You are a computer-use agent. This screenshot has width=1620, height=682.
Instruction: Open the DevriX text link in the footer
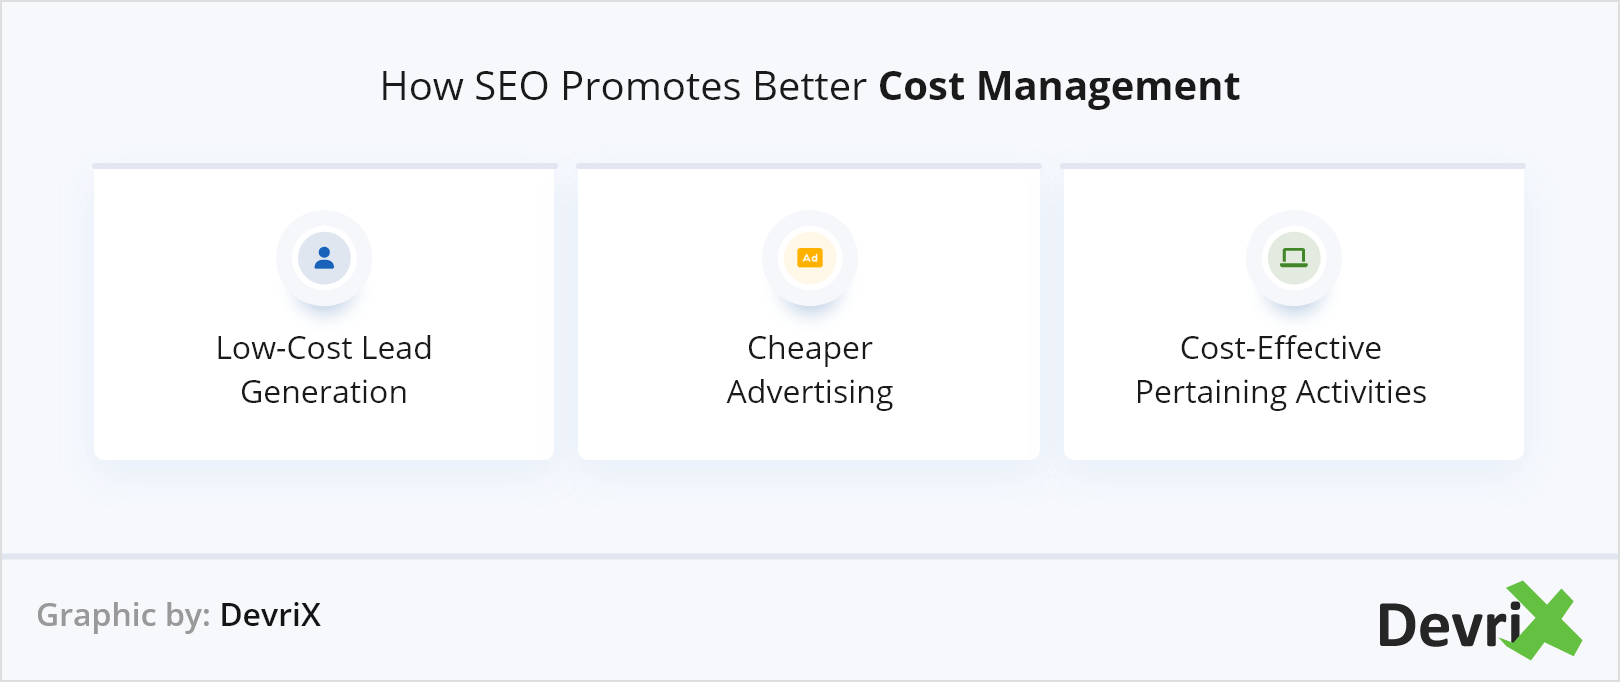pyautogui.click(x=270, y=615)
